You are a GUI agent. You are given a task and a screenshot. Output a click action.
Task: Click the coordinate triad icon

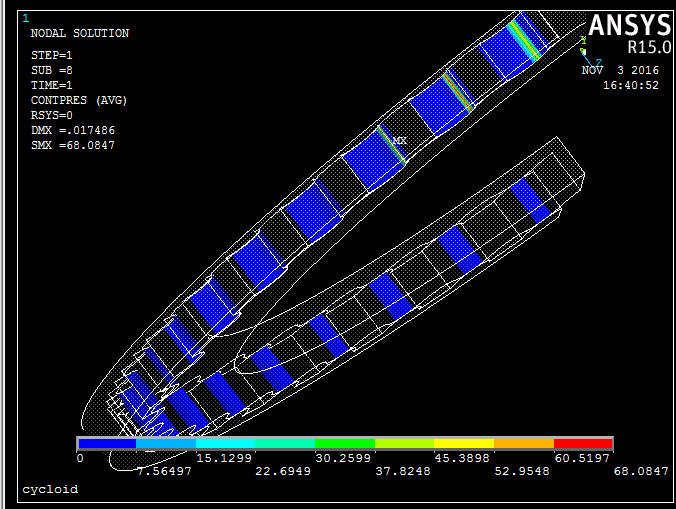point(590,53)
